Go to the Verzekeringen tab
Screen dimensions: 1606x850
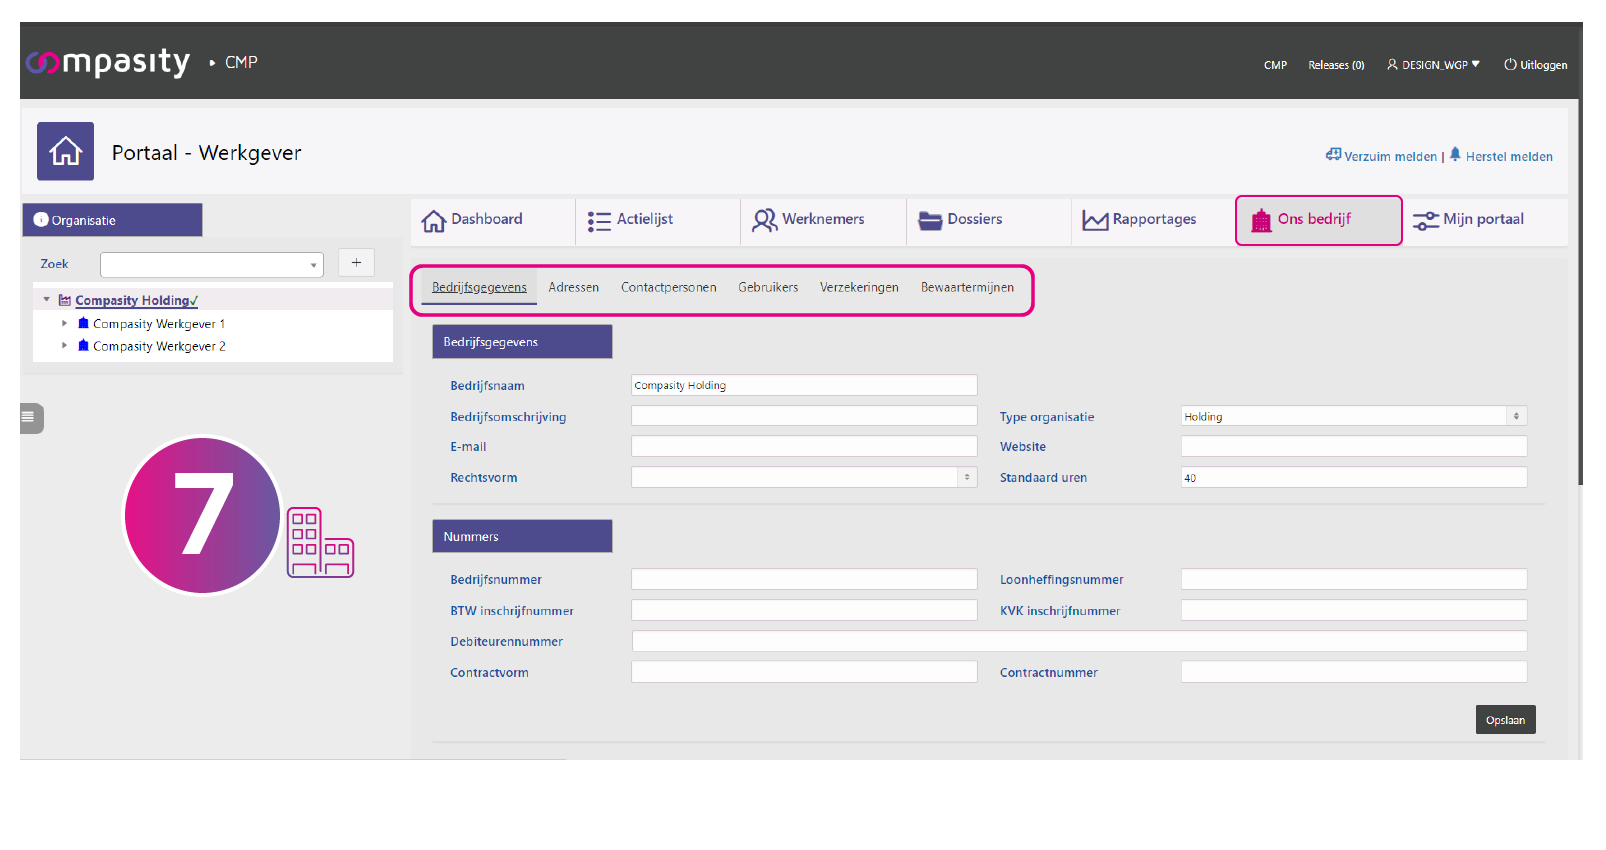point(859,287)
